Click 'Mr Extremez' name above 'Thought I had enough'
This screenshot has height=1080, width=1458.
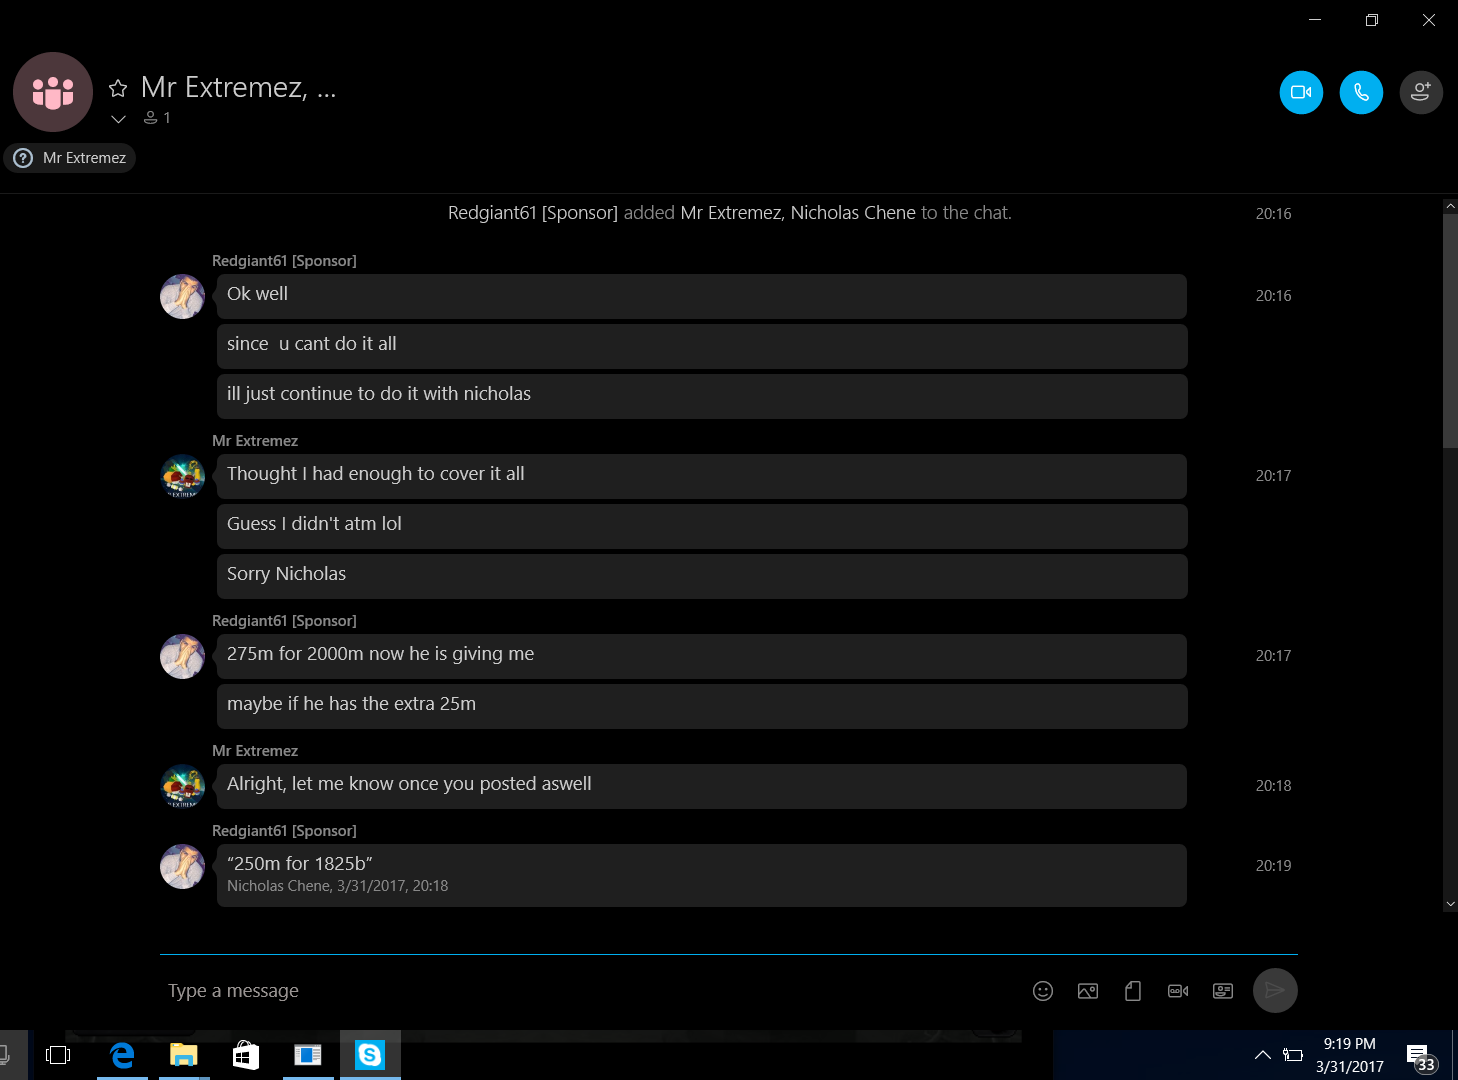pyautogui.click(x=255, y=441)
